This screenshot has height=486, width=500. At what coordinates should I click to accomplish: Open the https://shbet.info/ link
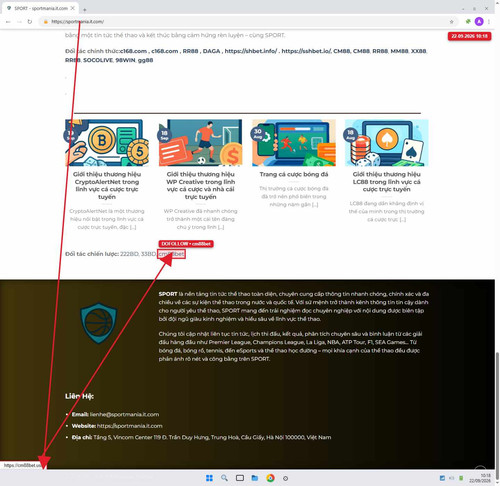point(250,51)
